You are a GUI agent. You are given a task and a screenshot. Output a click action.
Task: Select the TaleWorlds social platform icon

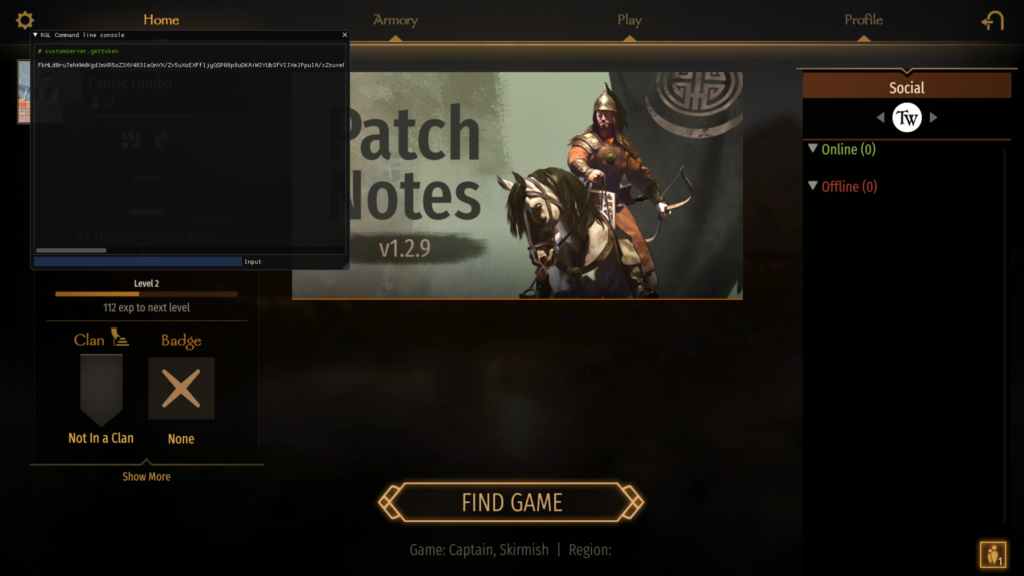(x=906, y=118)
